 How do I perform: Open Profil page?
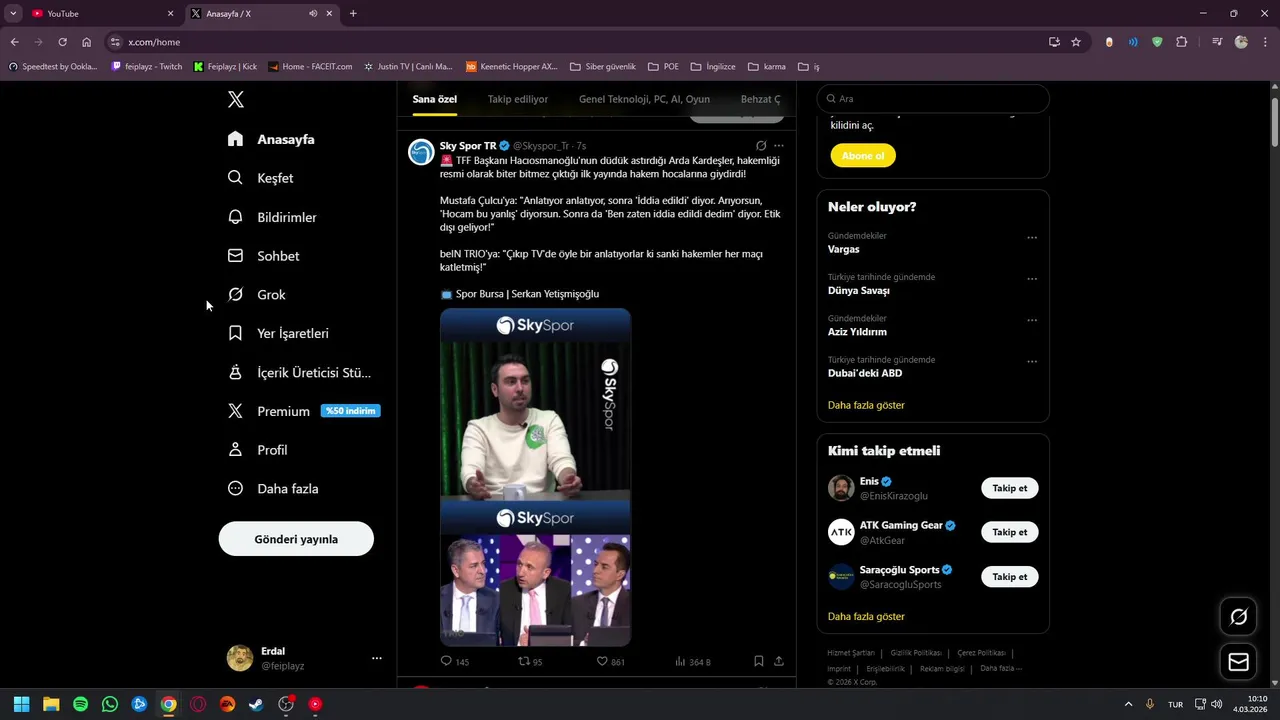(x=257, y=450)
